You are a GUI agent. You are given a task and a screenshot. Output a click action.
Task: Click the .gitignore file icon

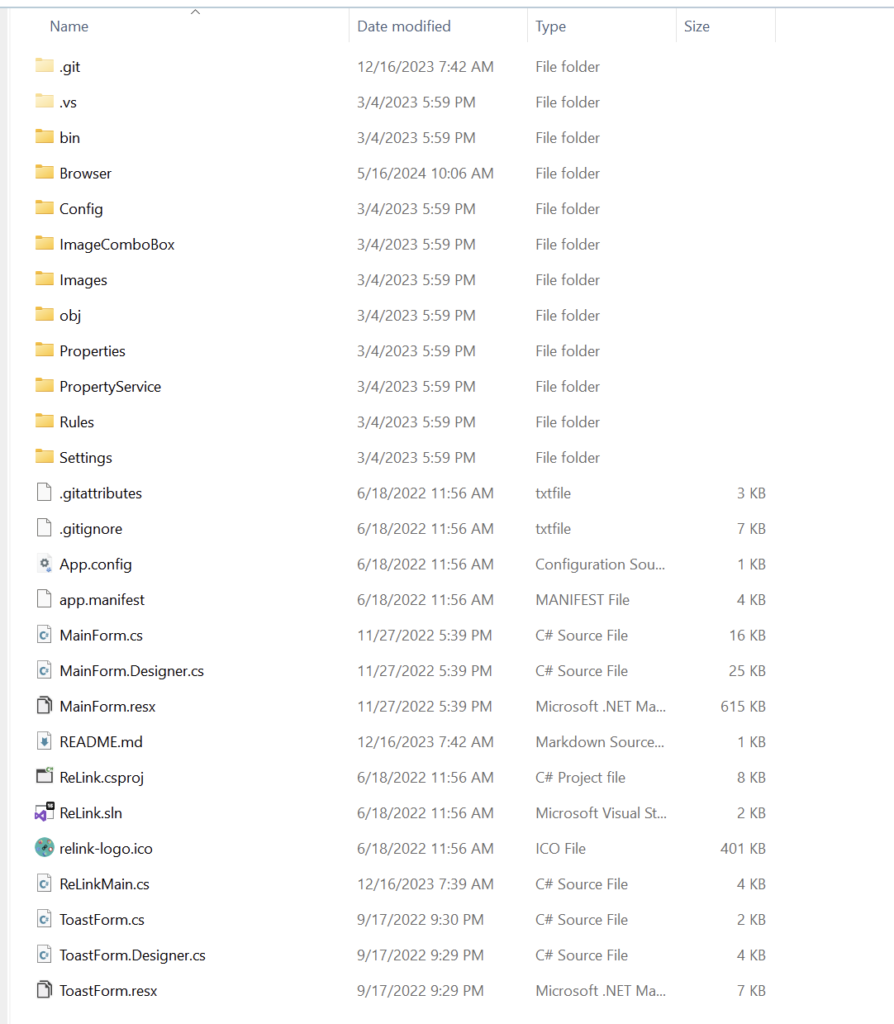(44, 528)
